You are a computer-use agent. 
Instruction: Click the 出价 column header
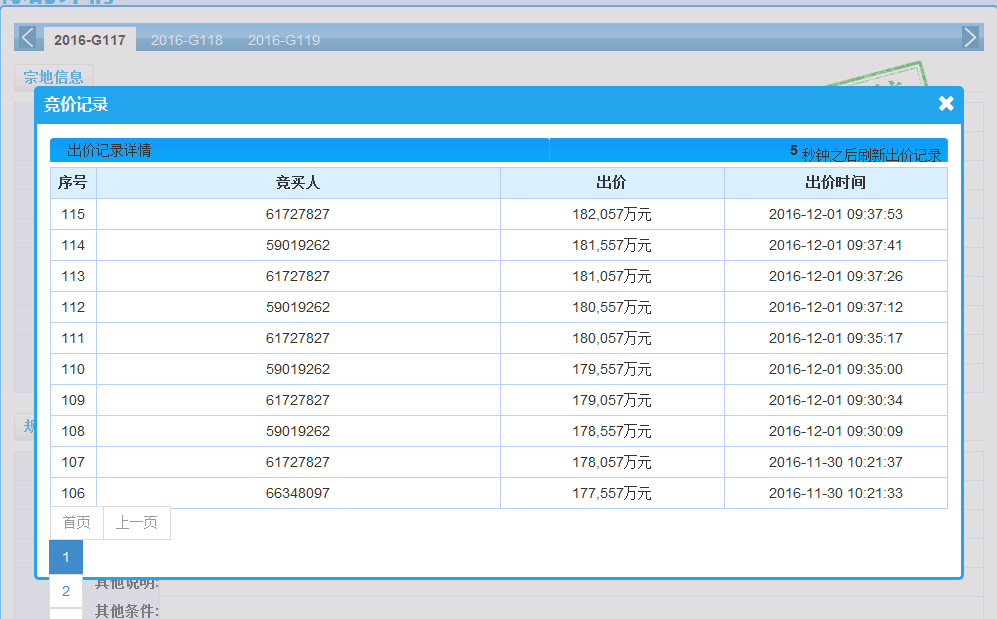[x=612, y=183]
